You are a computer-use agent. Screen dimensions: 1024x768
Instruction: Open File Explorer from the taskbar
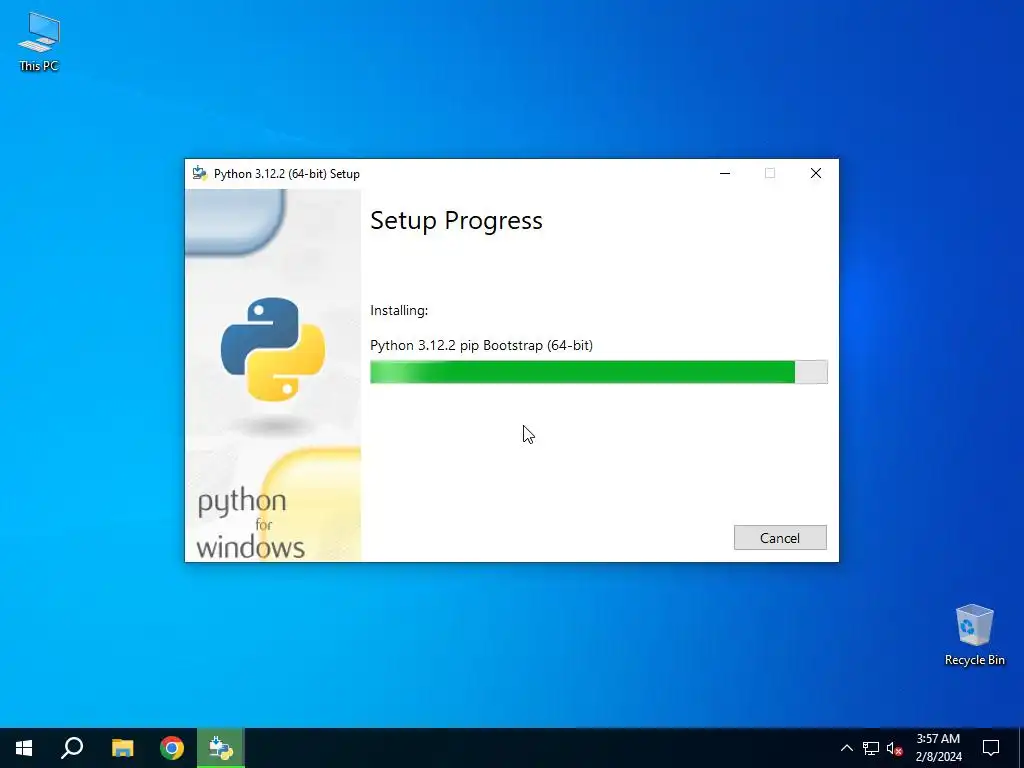point(122,748)
